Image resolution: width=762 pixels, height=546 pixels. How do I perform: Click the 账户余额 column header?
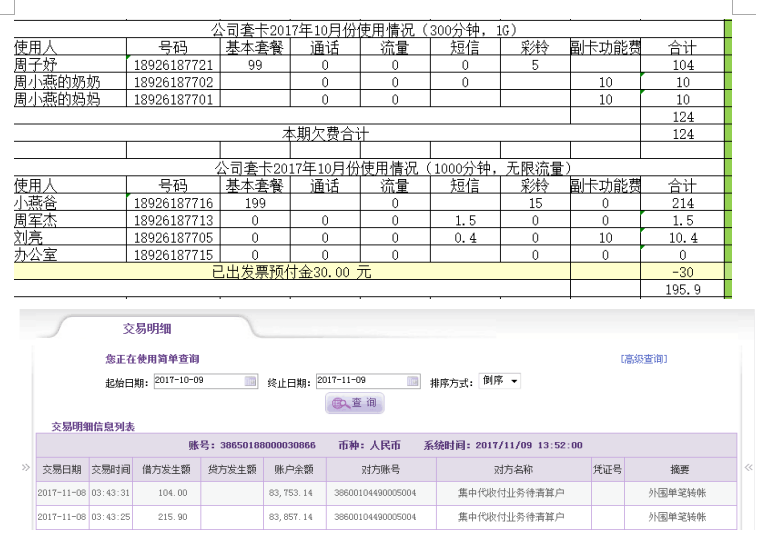pos(295,469)
